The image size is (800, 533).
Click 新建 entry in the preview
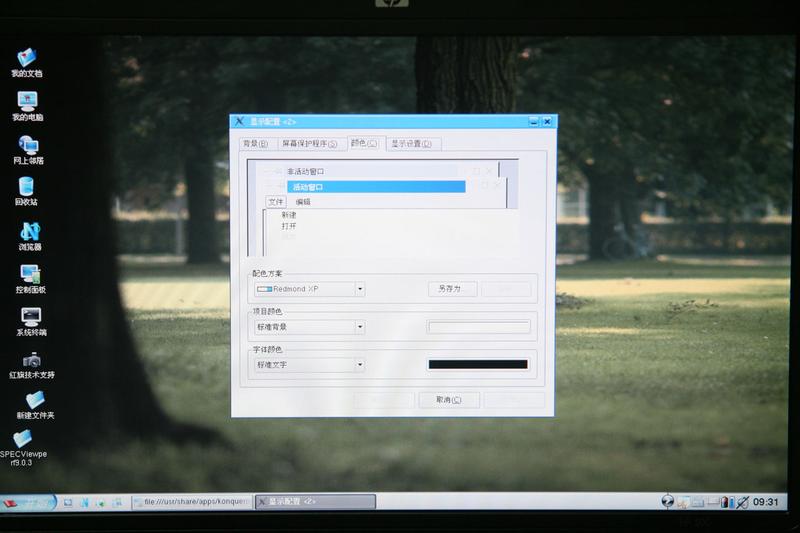[289, 215]
